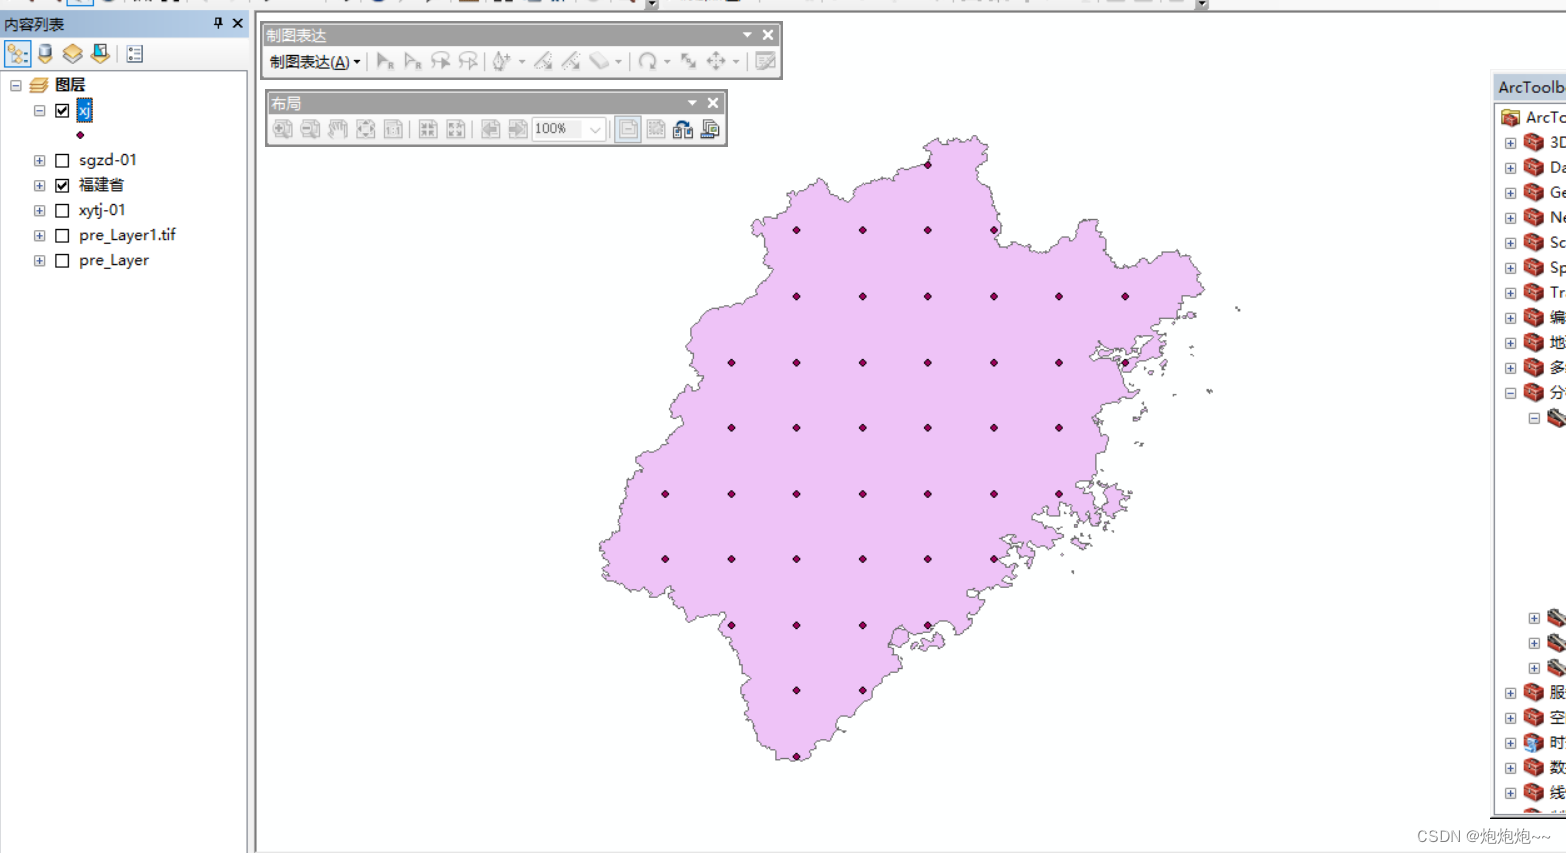The height and width of the screenshot is (853, 1566).
Task: Open 制图表达(A) dropdown menu
Action: (x=315, y=62)
